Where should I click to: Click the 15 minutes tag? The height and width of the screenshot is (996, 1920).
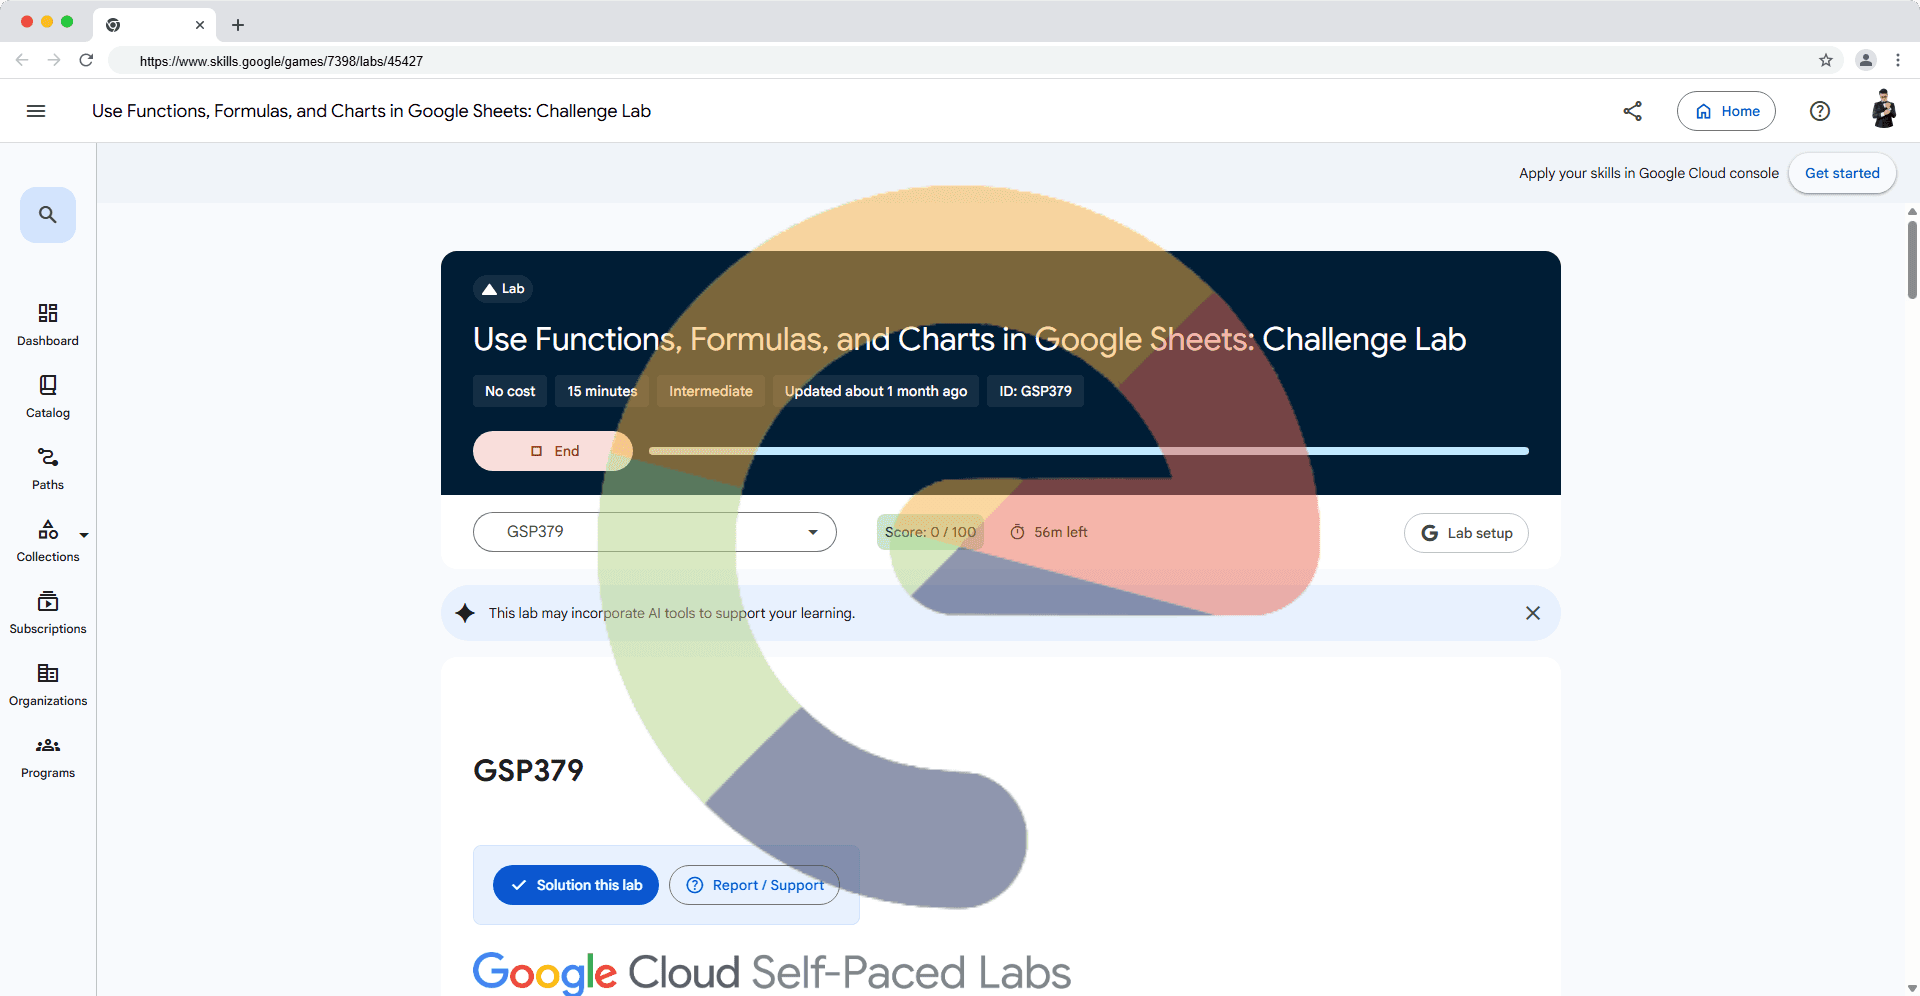(602, 391)
